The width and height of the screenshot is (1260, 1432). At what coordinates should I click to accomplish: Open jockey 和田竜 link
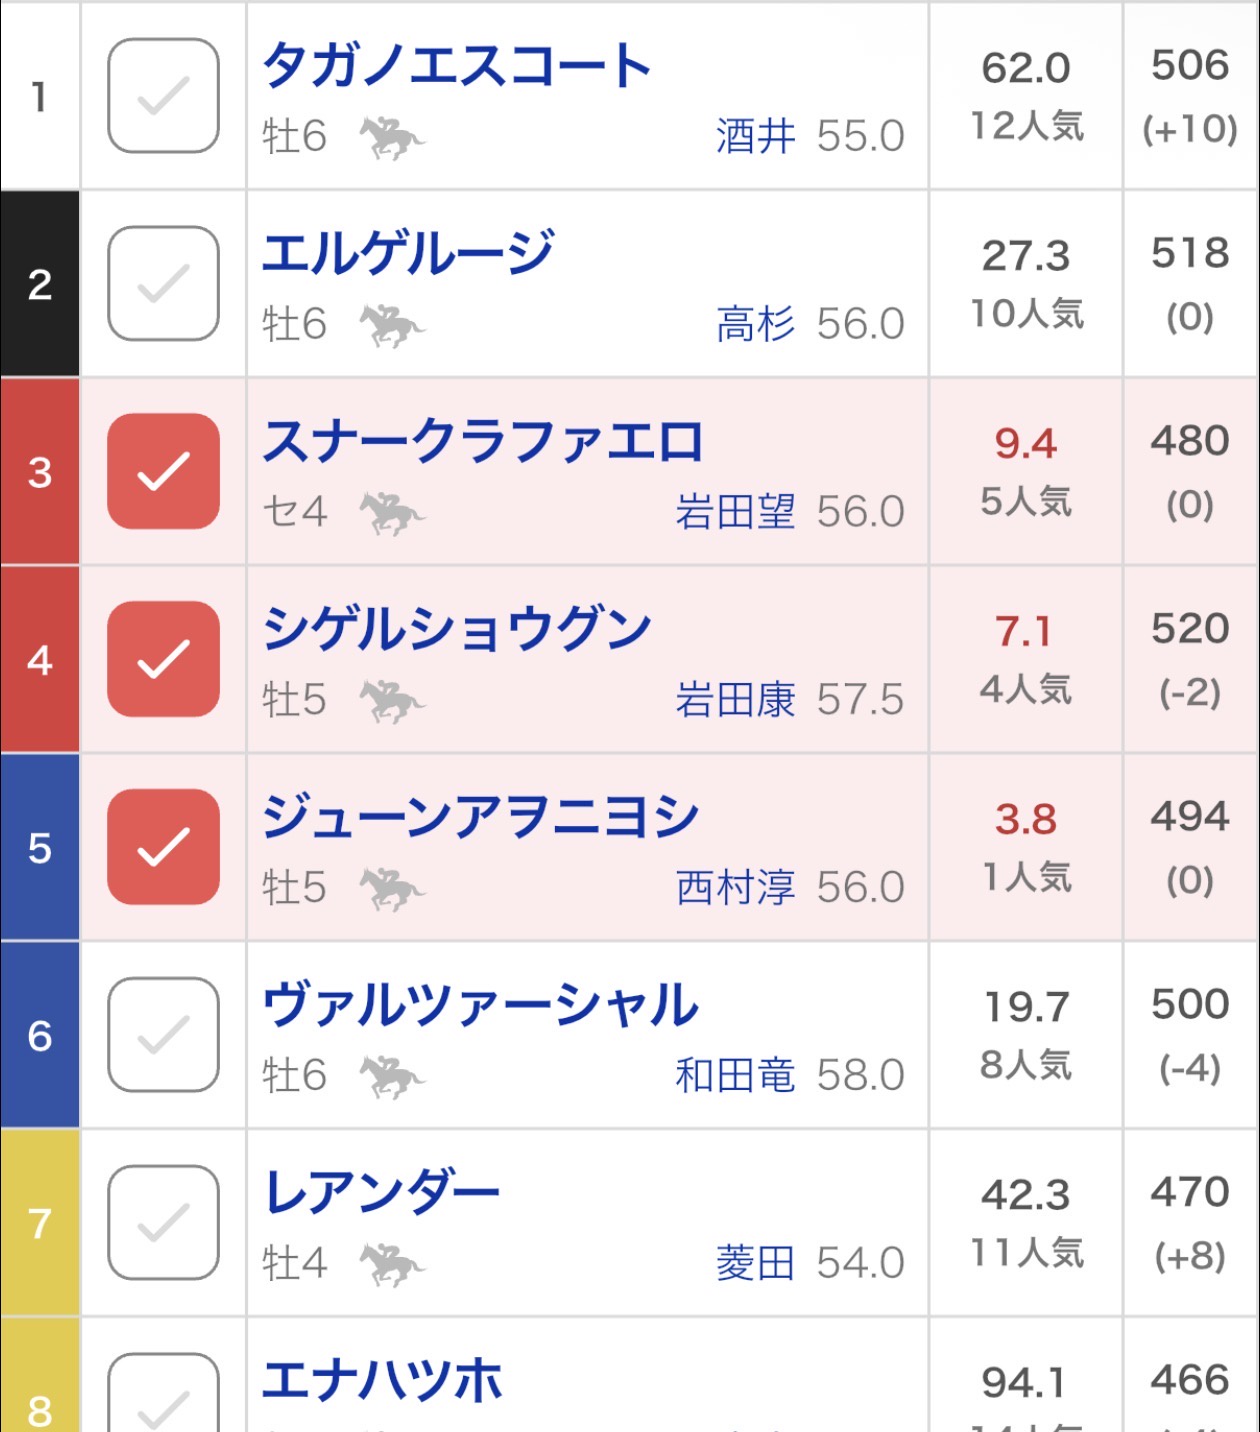coord(735,1076)
